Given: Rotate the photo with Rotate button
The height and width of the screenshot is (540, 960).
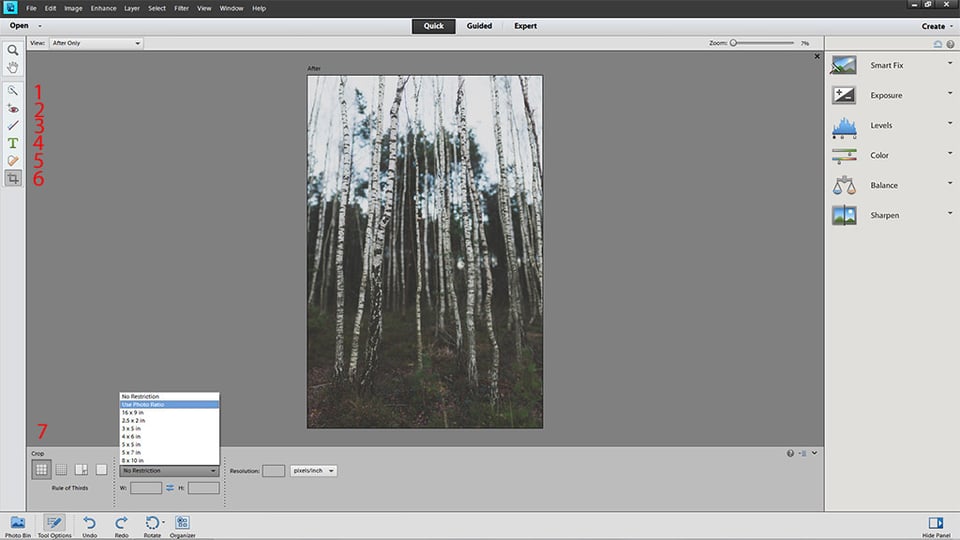Looking at the screenshot, I should 152,526.
